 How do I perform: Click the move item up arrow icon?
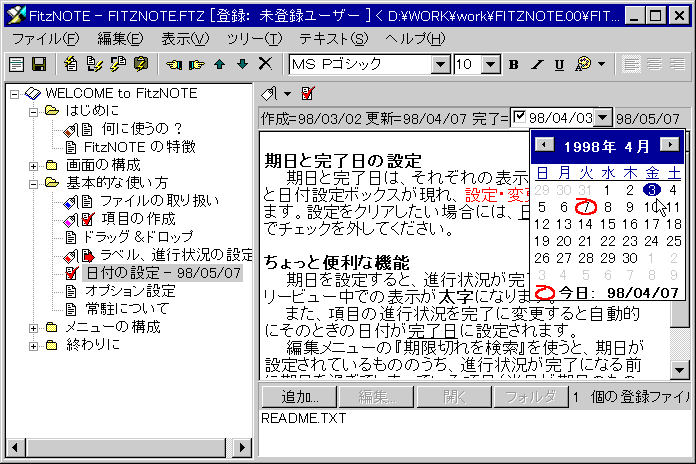(x=219, y=65)
